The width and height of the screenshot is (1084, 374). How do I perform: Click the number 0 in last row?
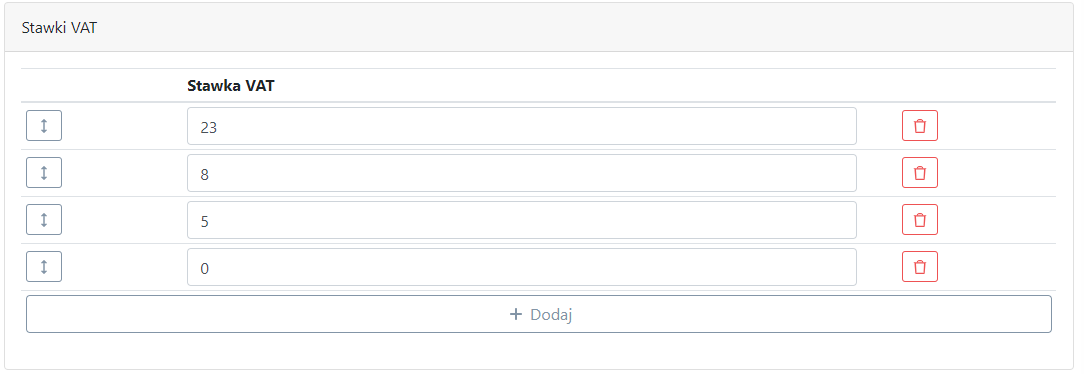click(x=205, y=268)
